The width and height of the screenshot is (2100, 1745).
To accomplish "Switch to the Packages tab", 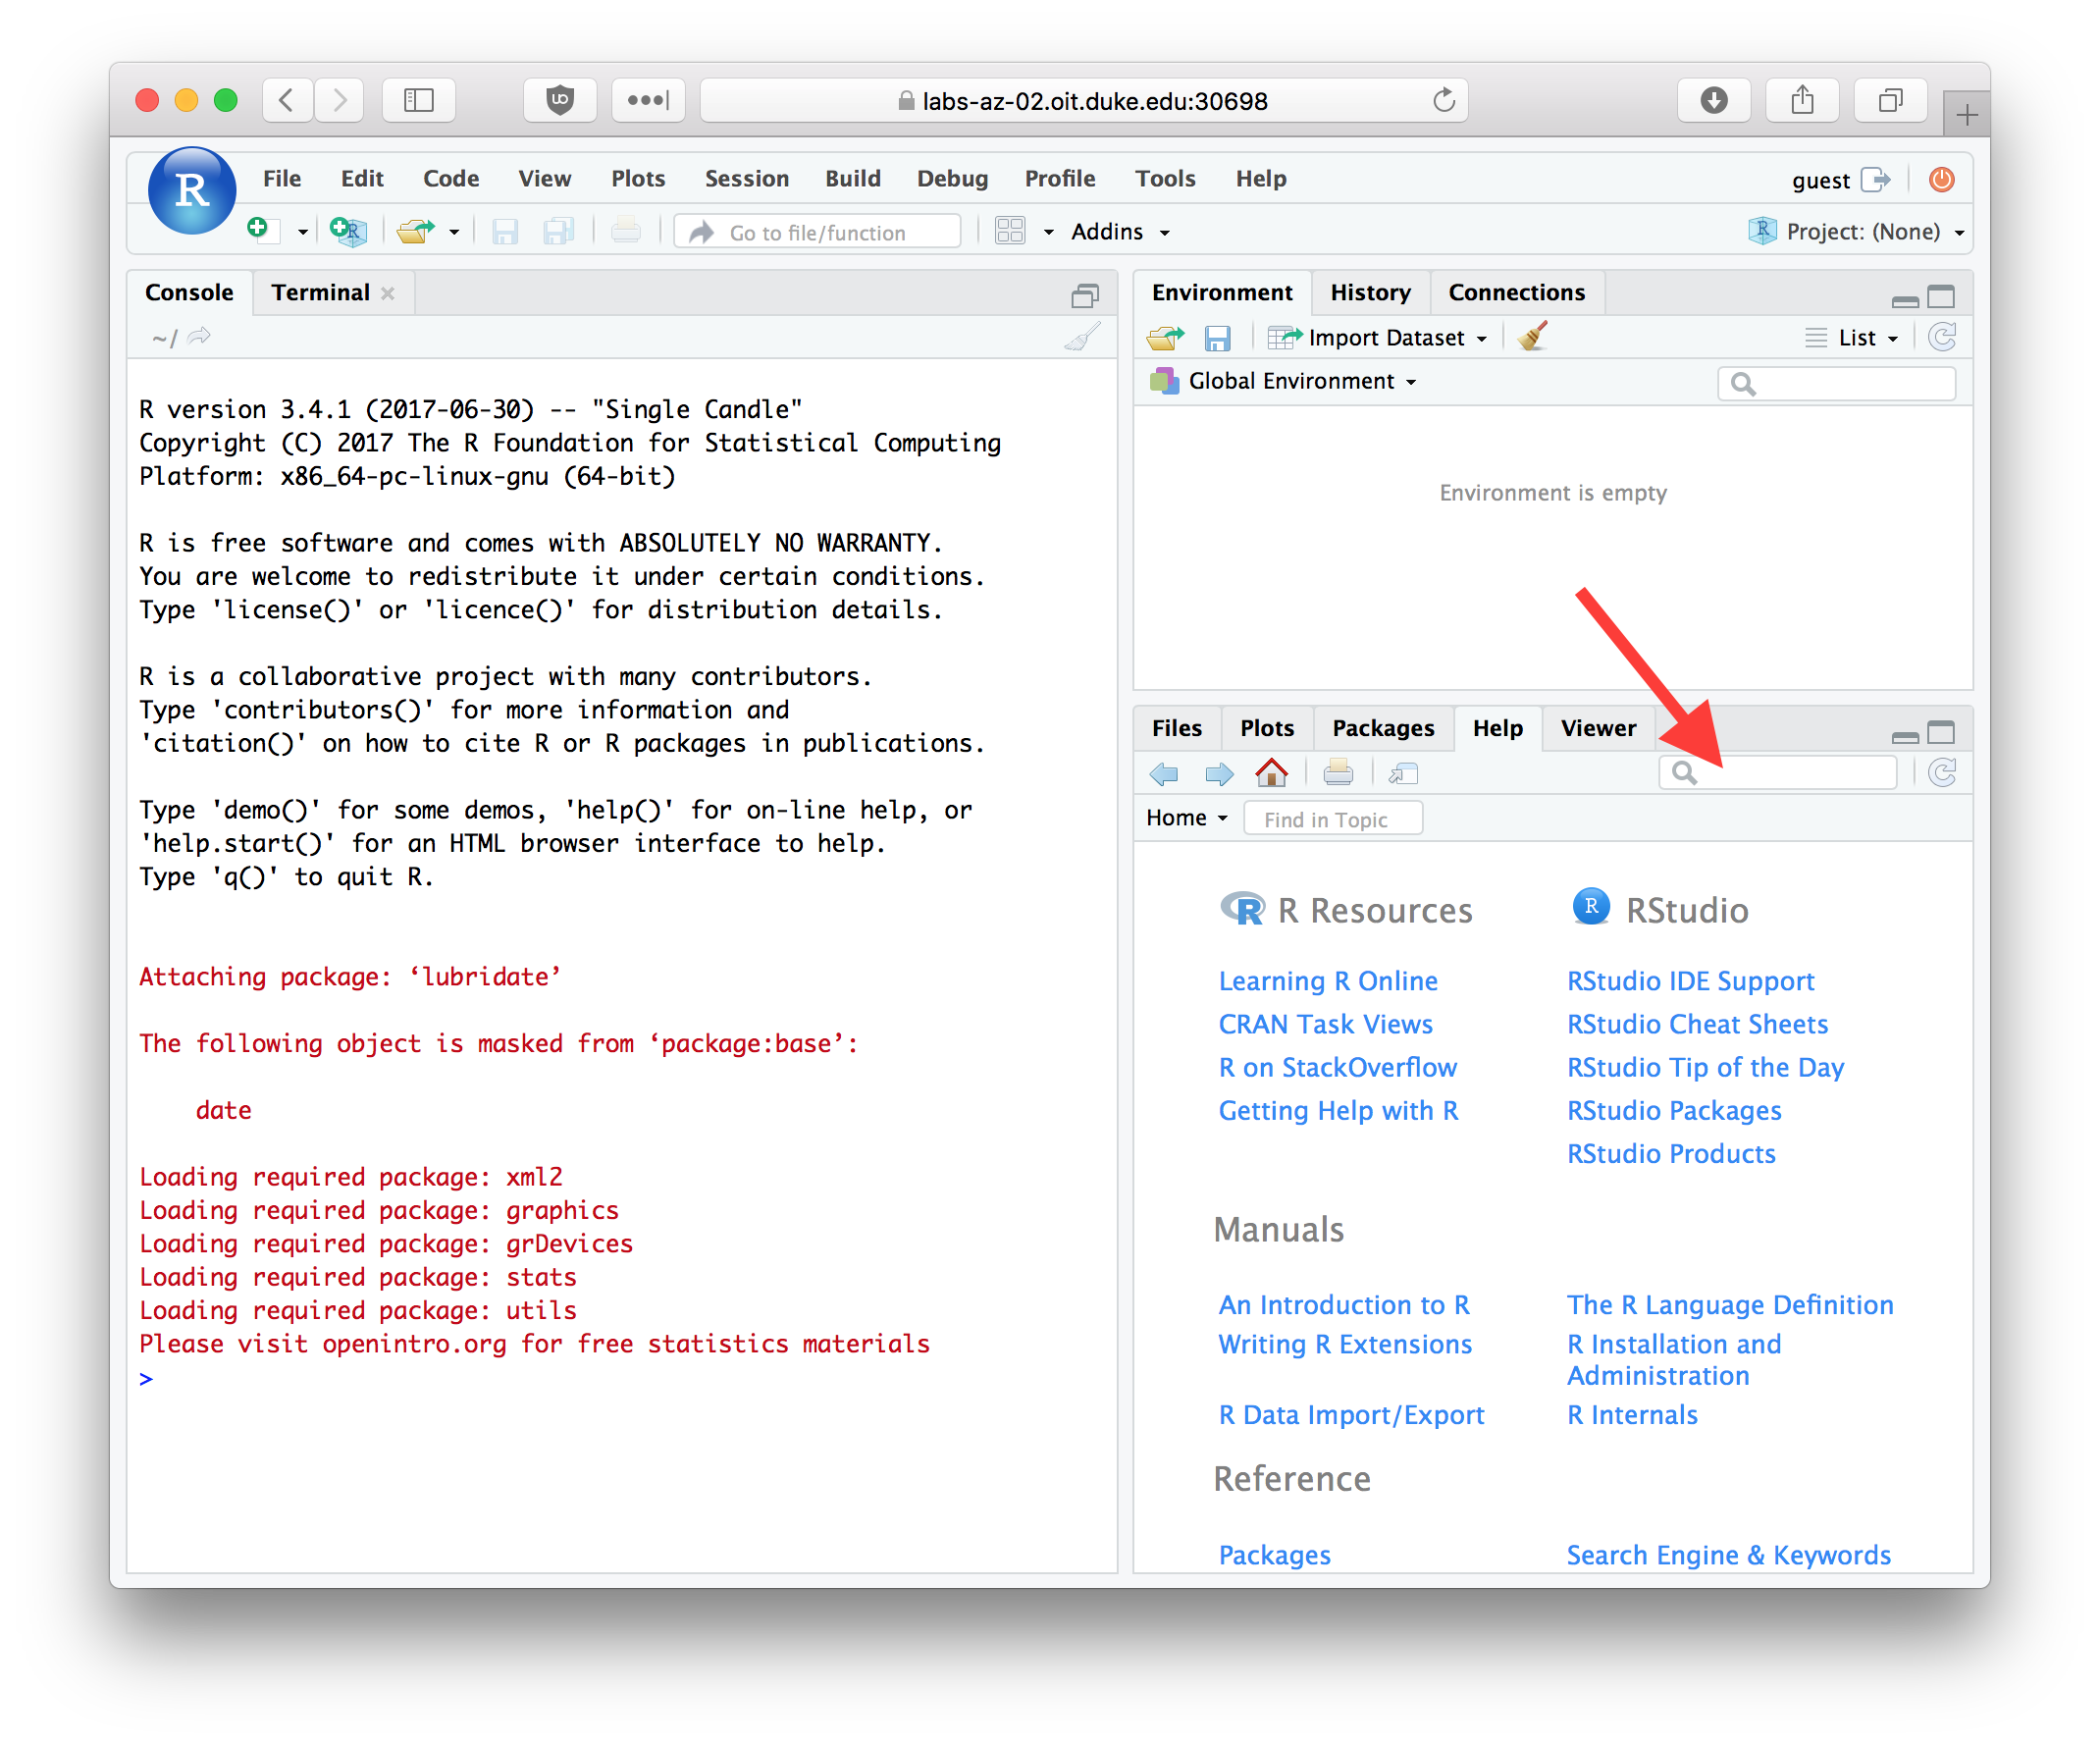I will pos(1382,728).
